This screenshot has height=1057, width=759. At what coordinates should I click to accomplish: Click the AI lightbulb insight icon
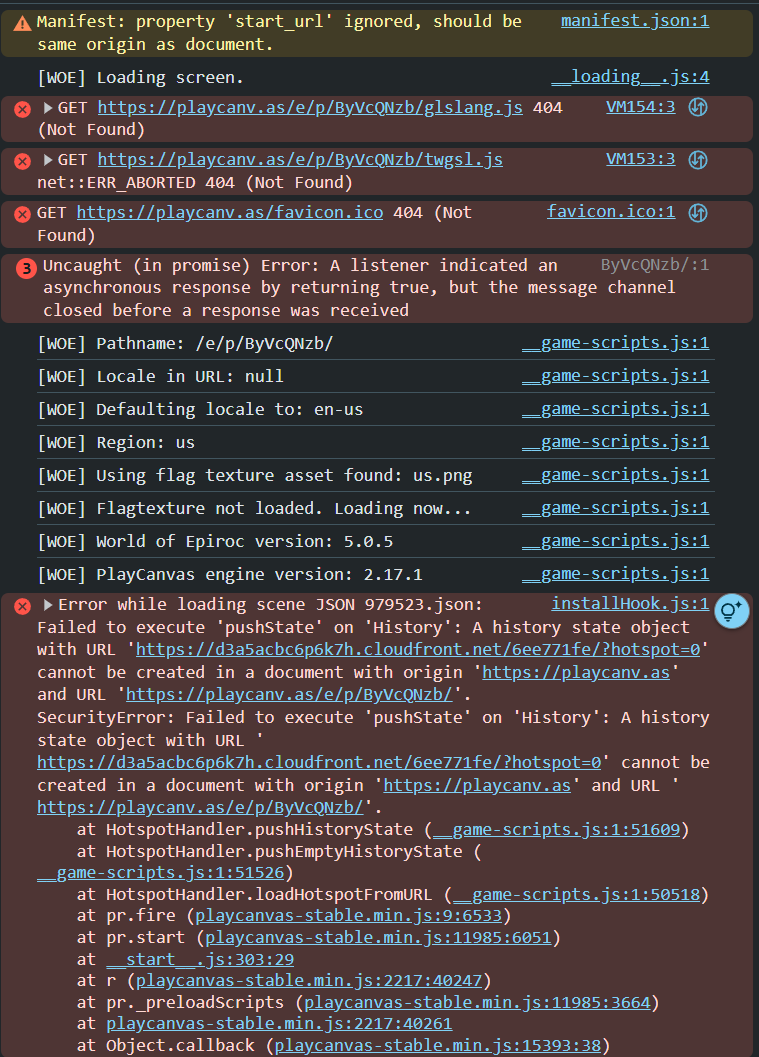tap(731, 610)
